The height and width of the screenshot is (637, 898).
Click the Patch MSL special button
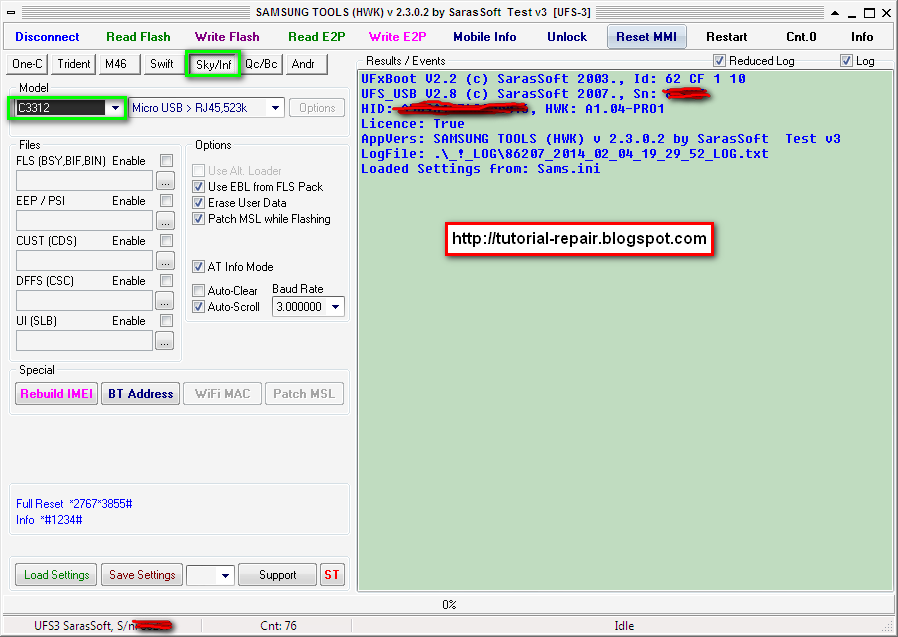pyautogui.click(x=304, y=394)
